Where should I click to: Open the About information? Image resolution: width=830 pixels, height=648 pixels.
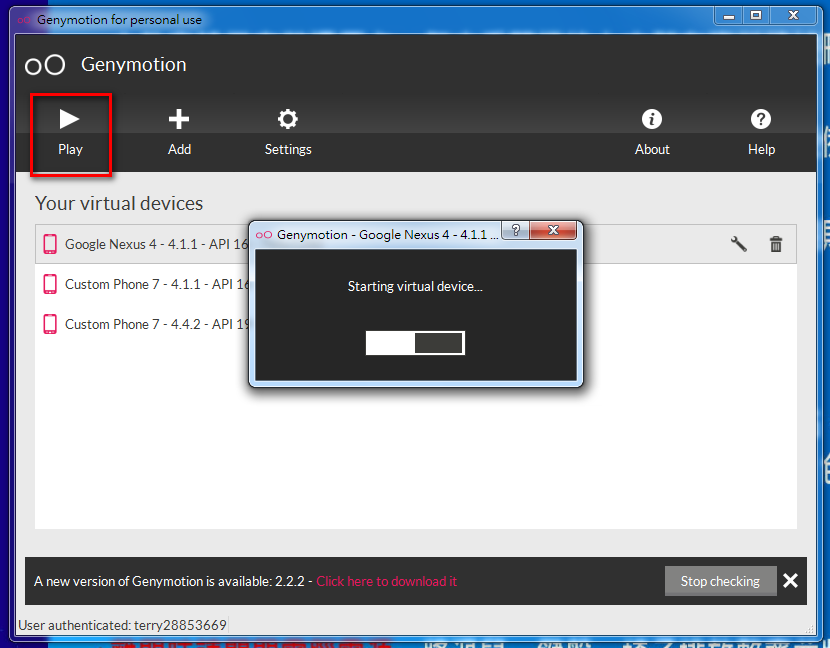pyautogui.click(x=652, y=133)
